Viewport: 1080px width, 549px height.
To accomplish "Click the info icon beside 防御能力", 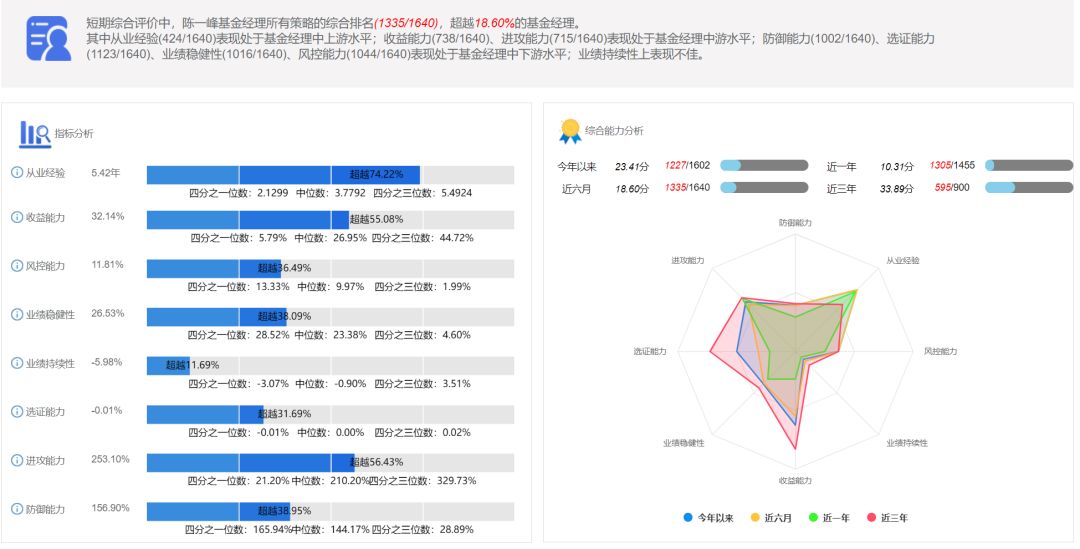I will coord(17,510).
